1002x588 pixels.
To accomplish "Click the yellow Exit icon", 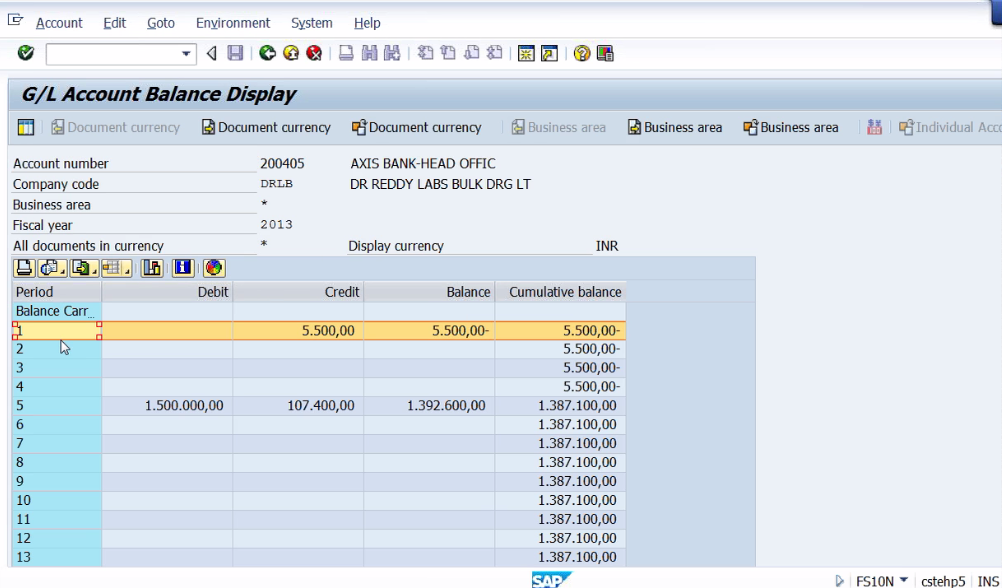I will click(x=291, y=53).
